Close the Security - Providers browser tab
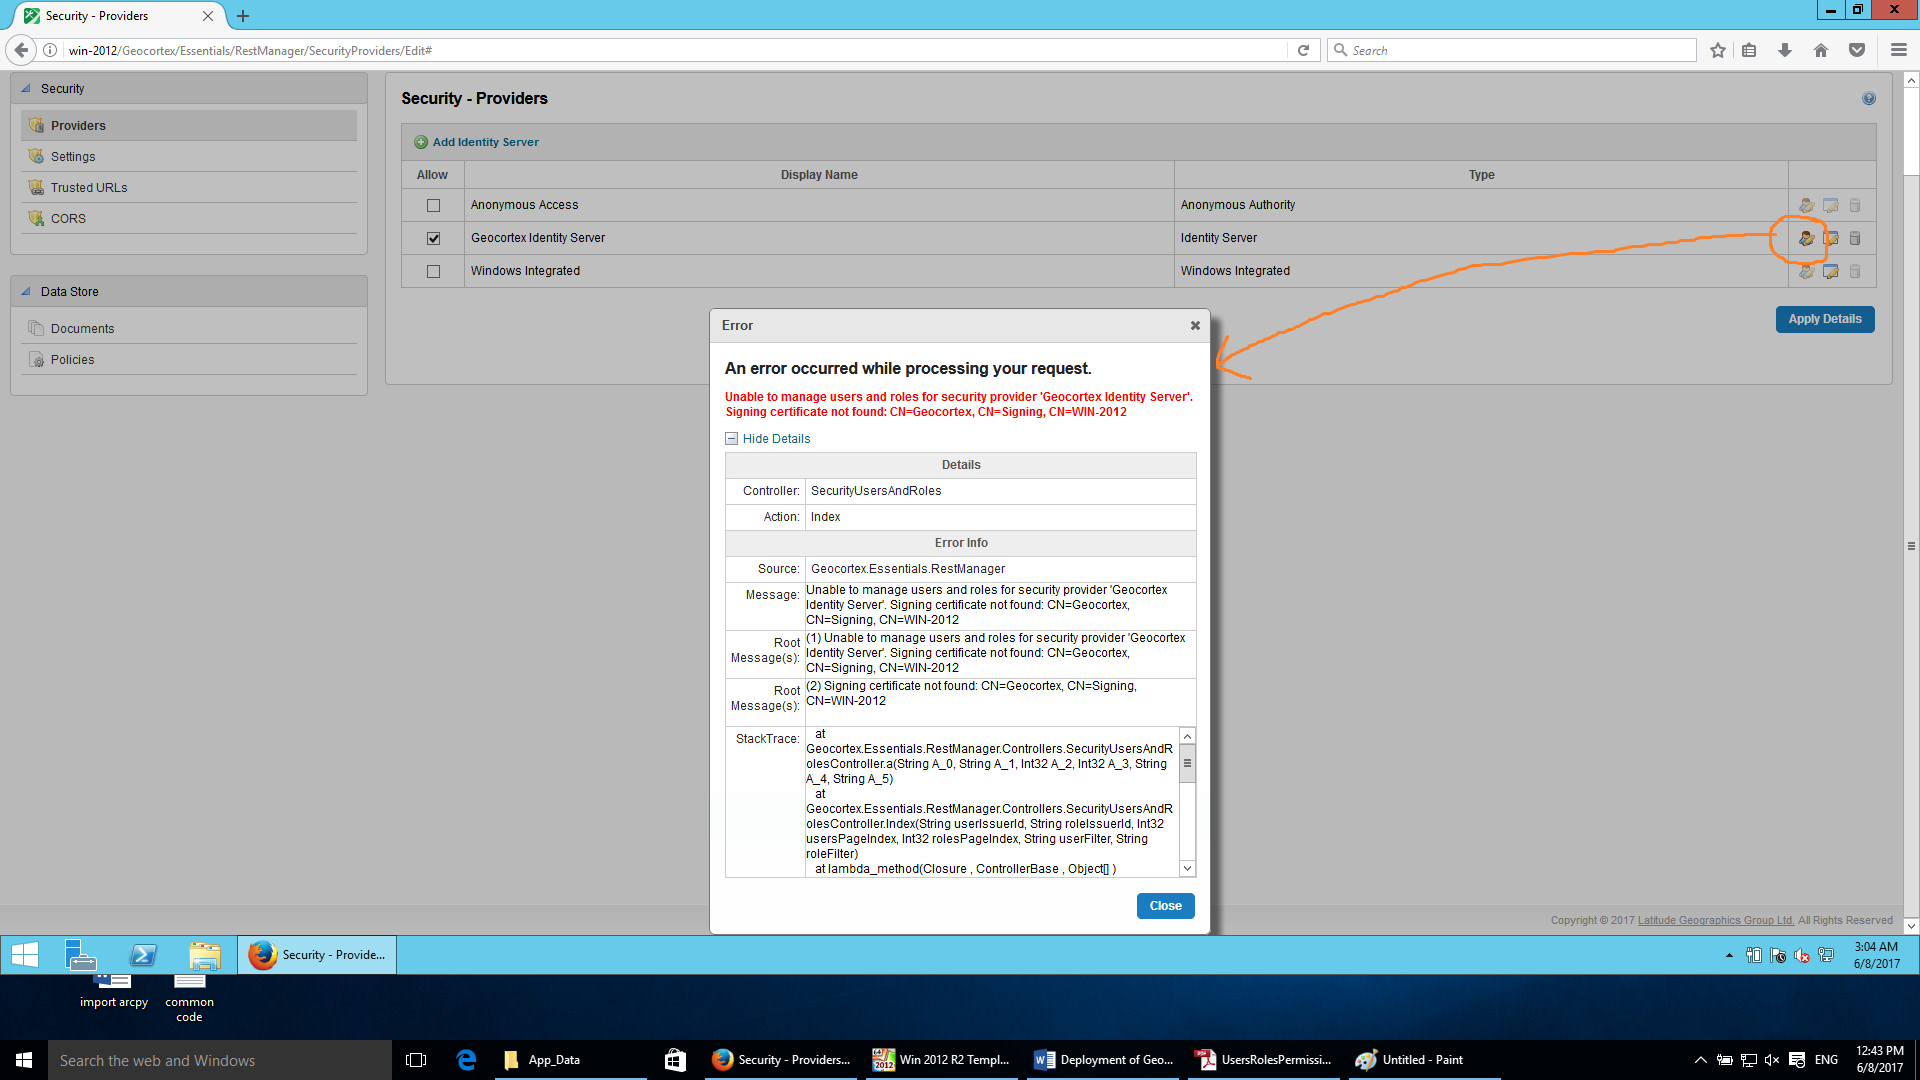 click(208, 16)
